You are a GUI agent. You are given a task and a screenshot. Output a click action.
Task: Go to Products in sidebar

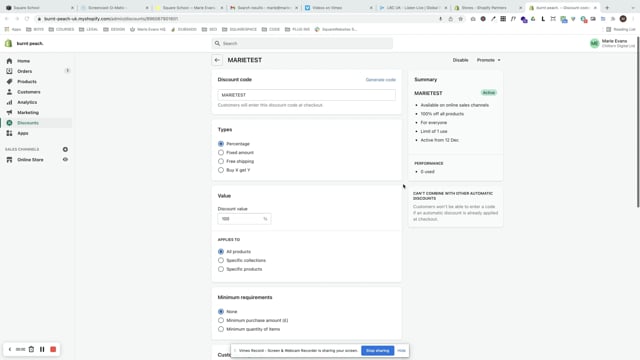click(x=27, y=82)
